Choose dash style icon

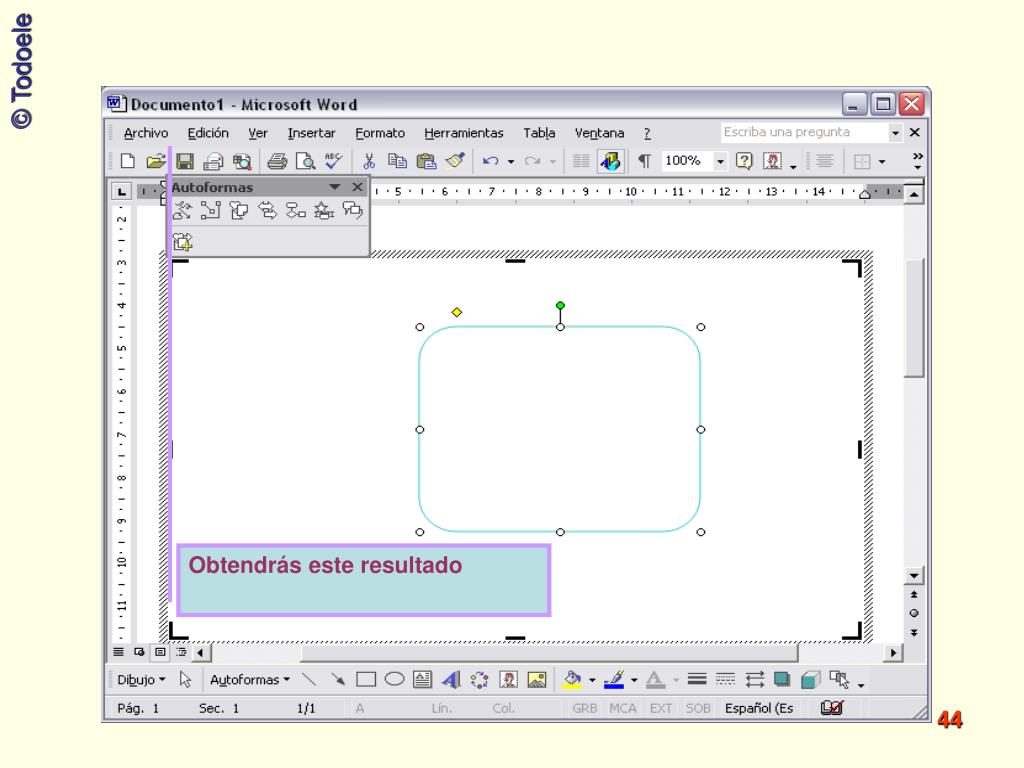click(x=726, y=680)
